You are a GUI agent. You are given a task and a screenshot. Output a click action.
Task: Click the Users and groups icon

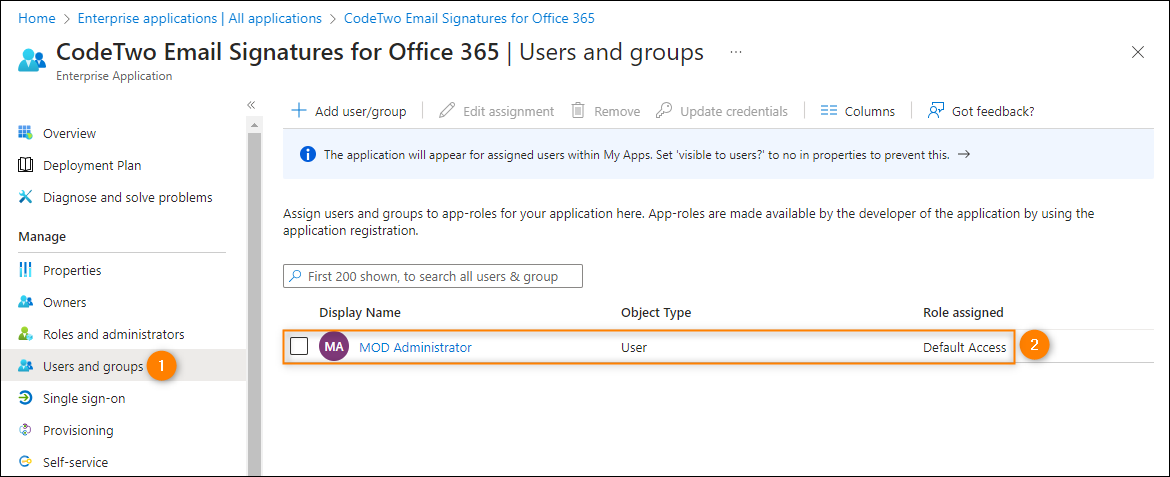click(25, 366)
